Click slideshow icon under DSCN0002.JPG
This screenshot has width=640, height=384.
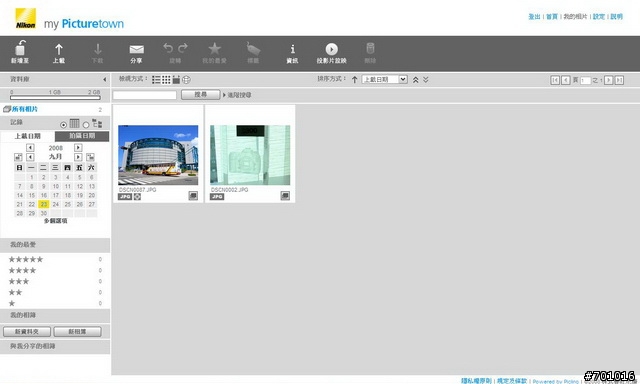tap(285, 196)
